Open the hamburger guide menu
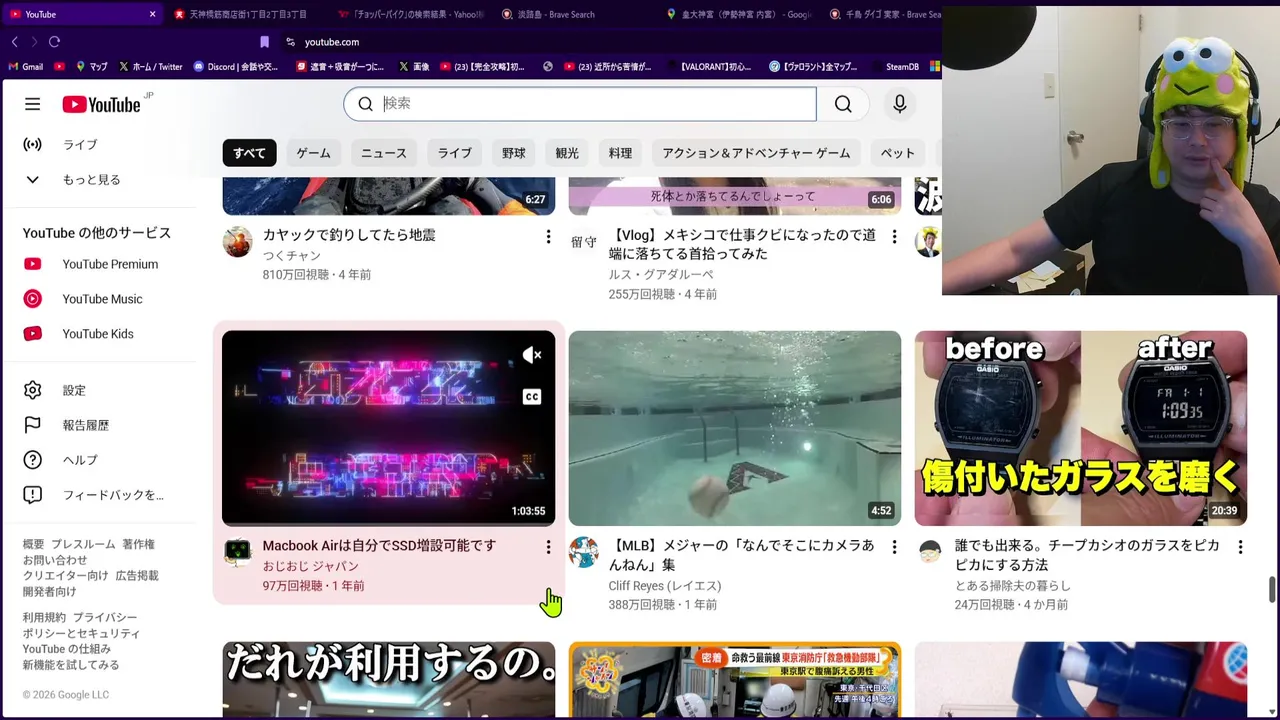The height and width of the screenshot is (720, 1280). coord(32,104)
